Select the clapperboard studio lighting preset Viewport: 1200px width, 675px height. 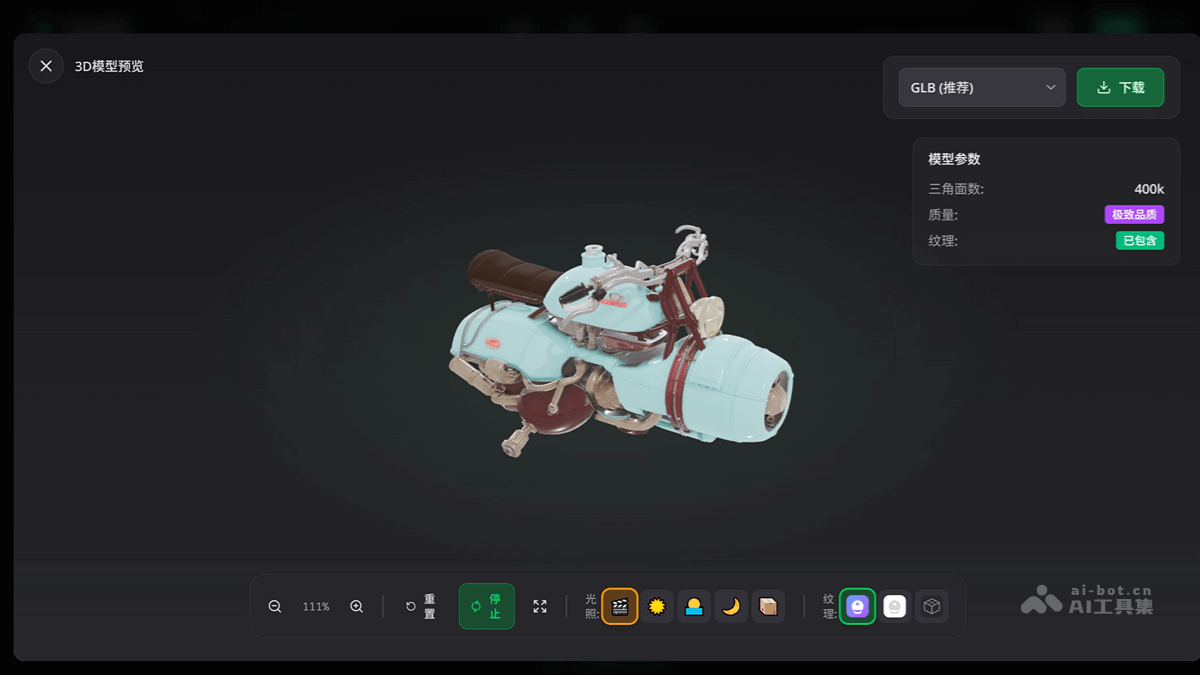(620, 607)
